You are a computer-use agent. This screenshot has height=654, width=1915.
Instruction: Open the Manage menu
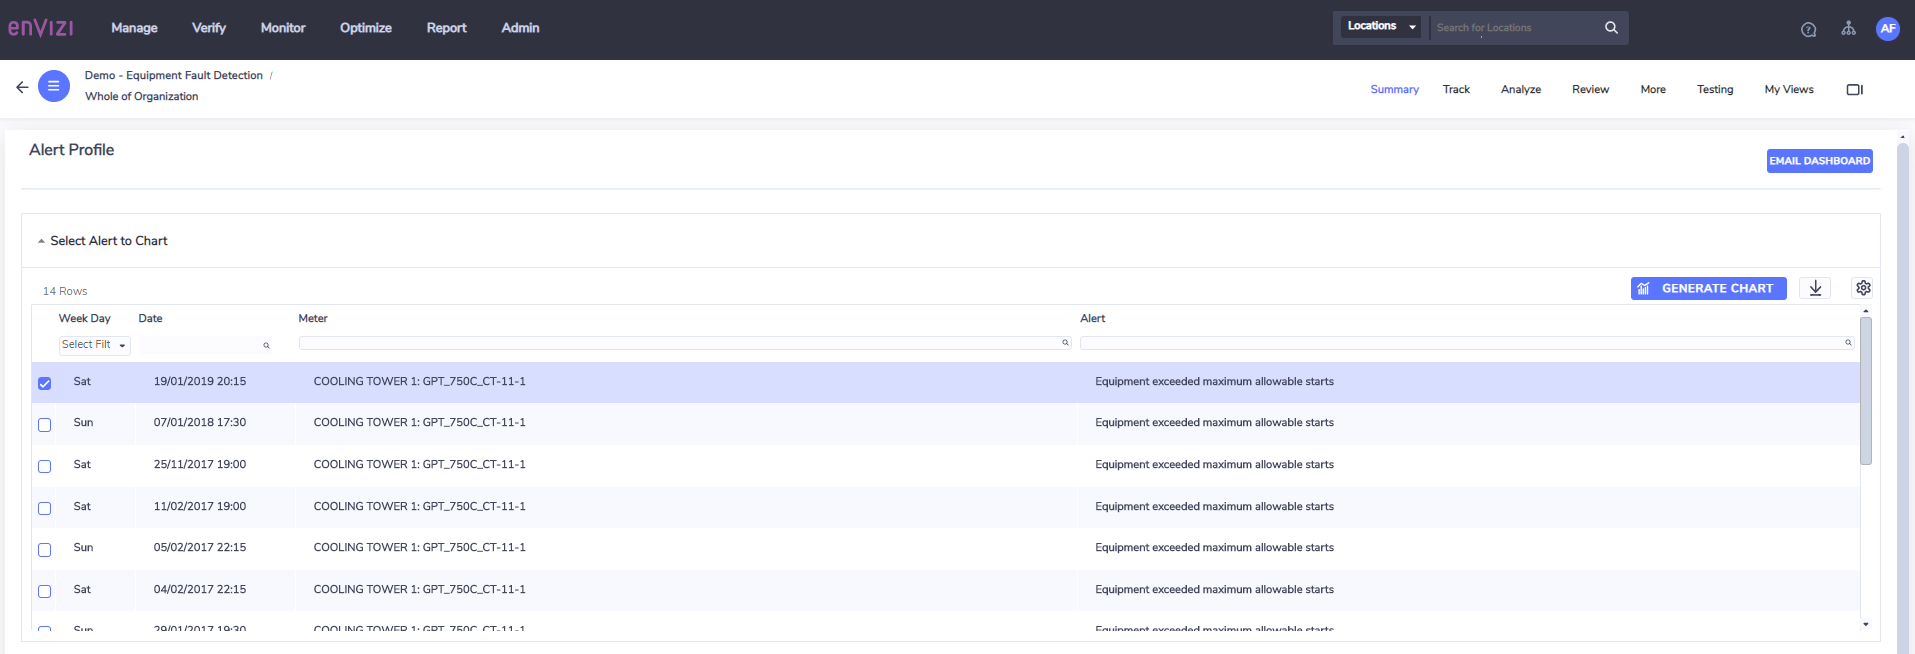(134, 28)
